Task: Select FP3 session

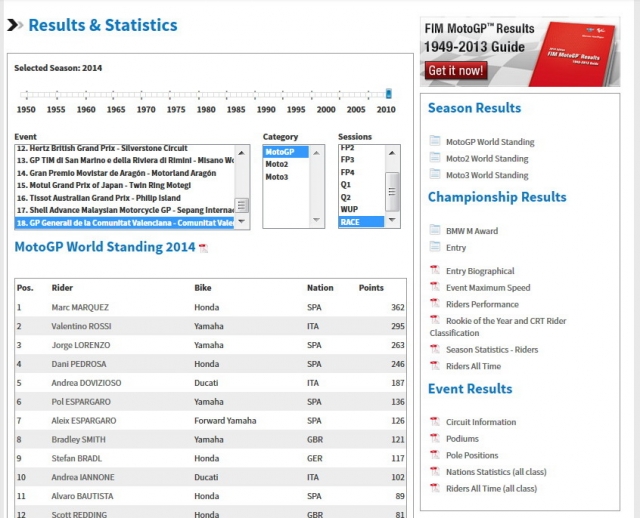Action: click(361, 160)
